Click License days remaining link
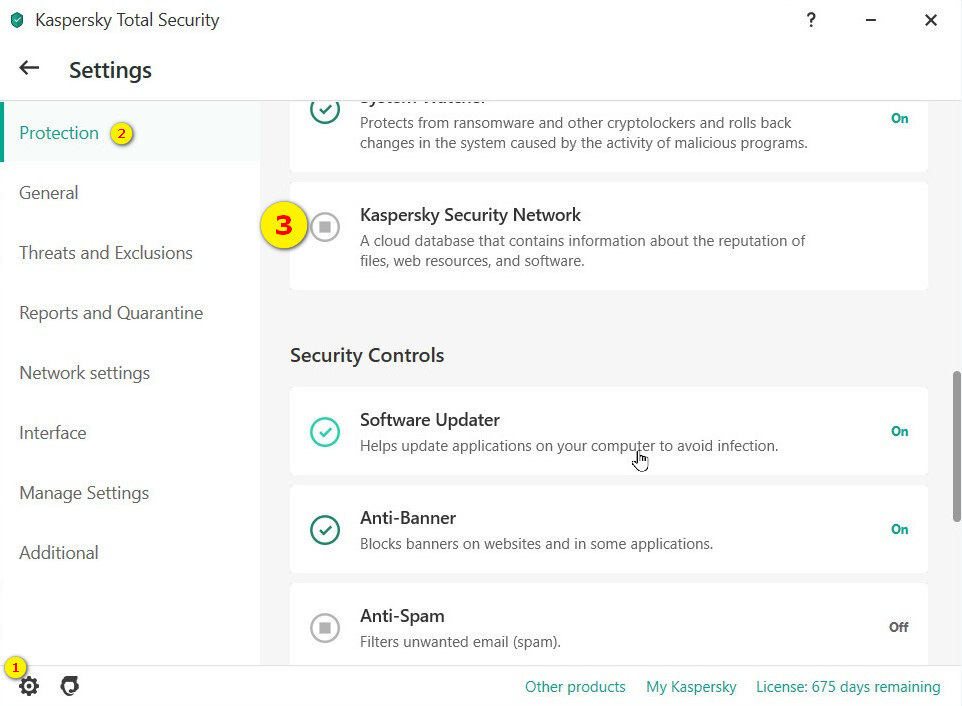Image resolution: width=962 pixels, height=706 pixels. [848, 687]
